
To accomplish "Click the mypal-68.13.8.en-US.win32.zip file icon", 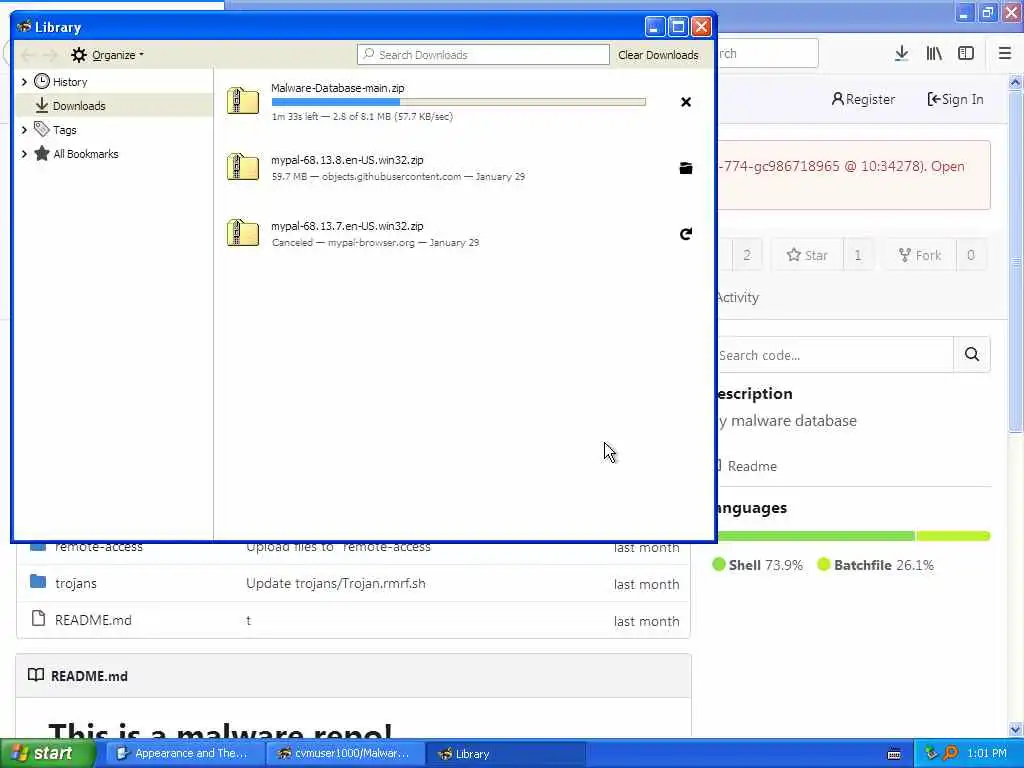I will (x=243, y=167).
